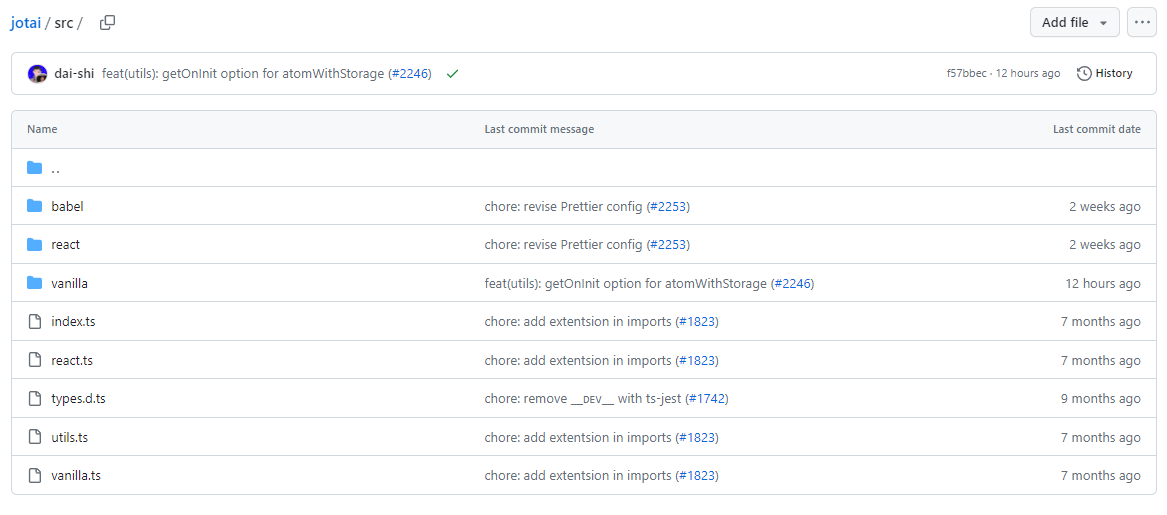Click the parent directory folder icon
1167x515 pixels.
[34, 167]
